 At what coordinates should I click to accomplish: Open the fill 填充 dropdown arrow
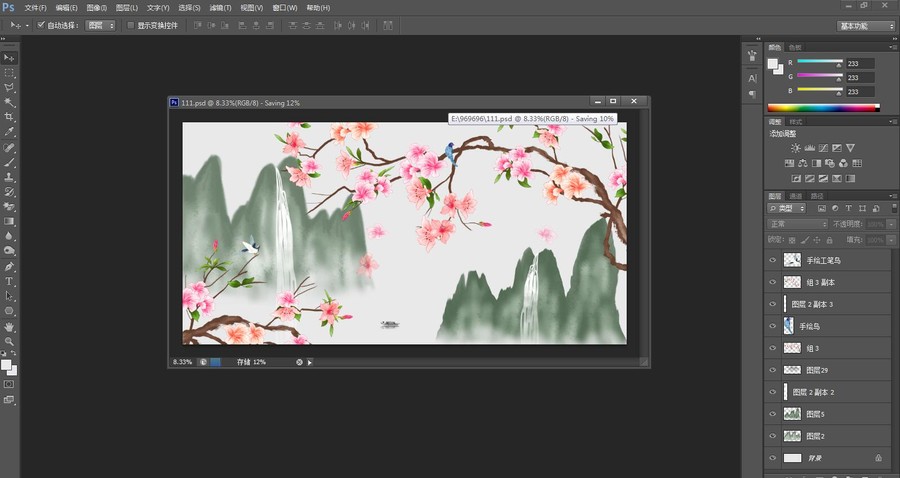pyautogui.click(x=891, y=240)
